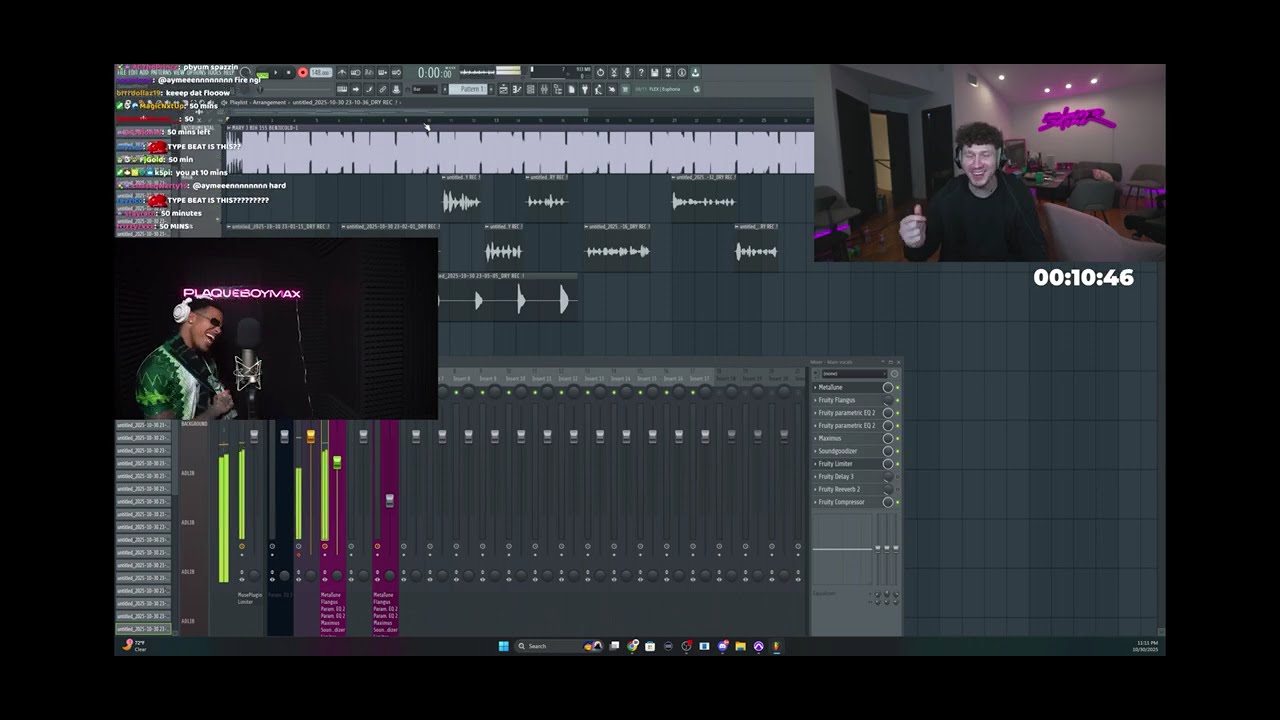Open the FILE menu

tap(122, 72)
